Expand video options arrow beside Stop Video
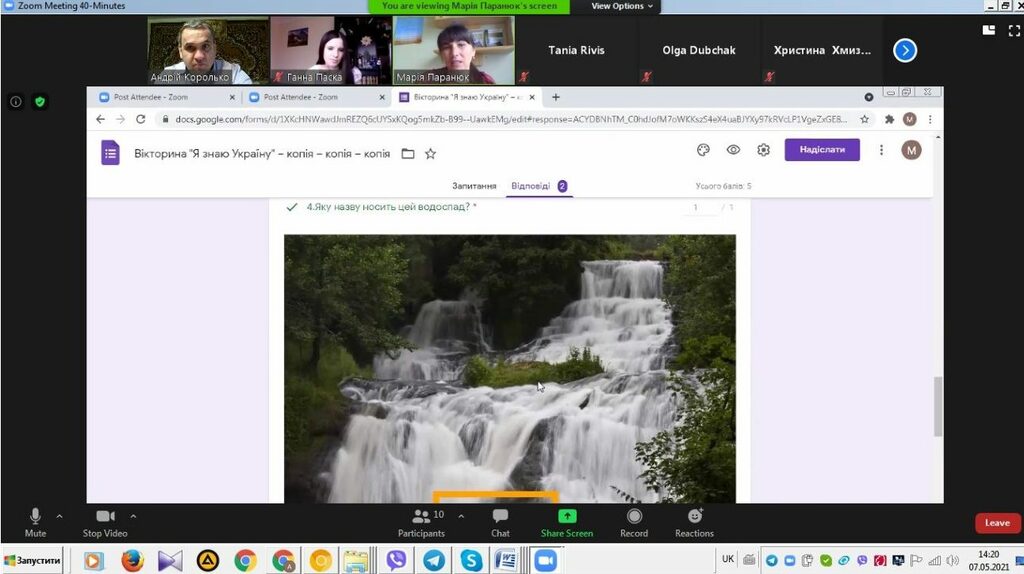1024x574 pixels. [x=133, y=517]
